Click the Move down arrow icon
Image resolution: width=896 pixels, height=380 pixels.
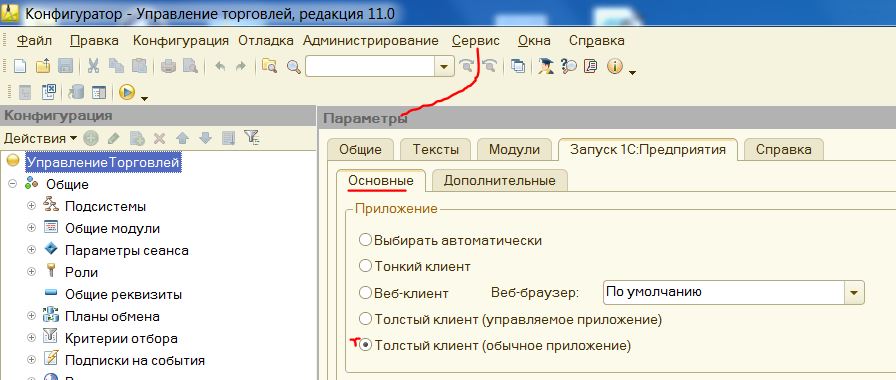coord(205,138)
